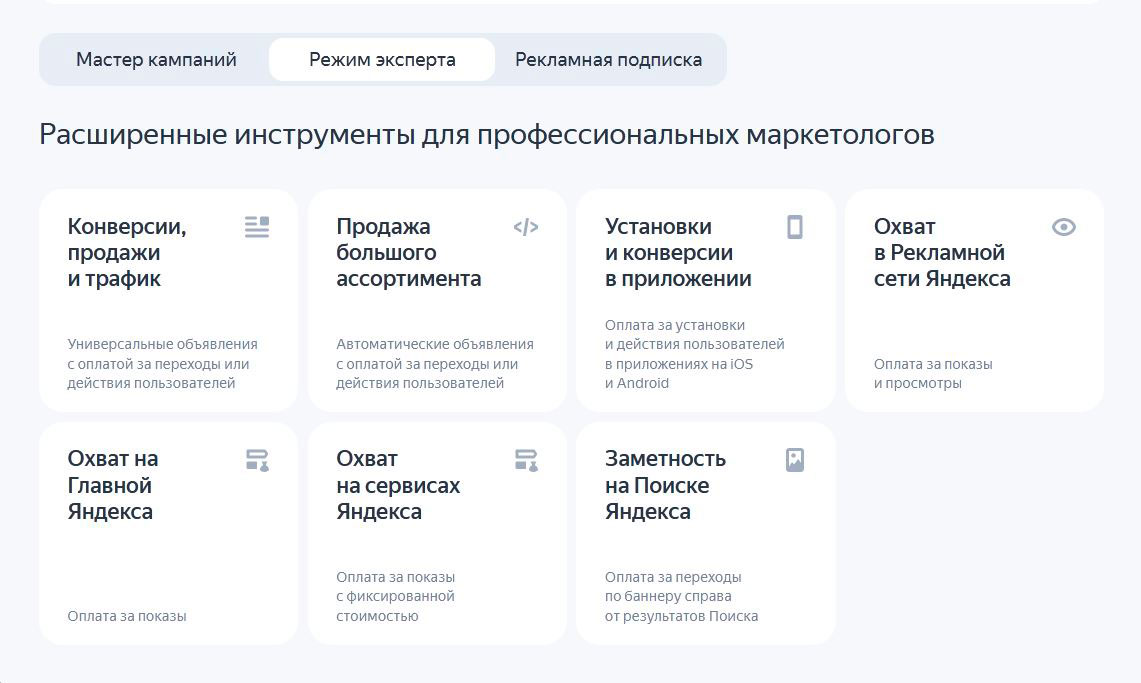The width and height of the screenshot is (1141, 683).
Task: Click the smartphone icon on Установки и конверсии card
Action: click(x=795, y=227)
